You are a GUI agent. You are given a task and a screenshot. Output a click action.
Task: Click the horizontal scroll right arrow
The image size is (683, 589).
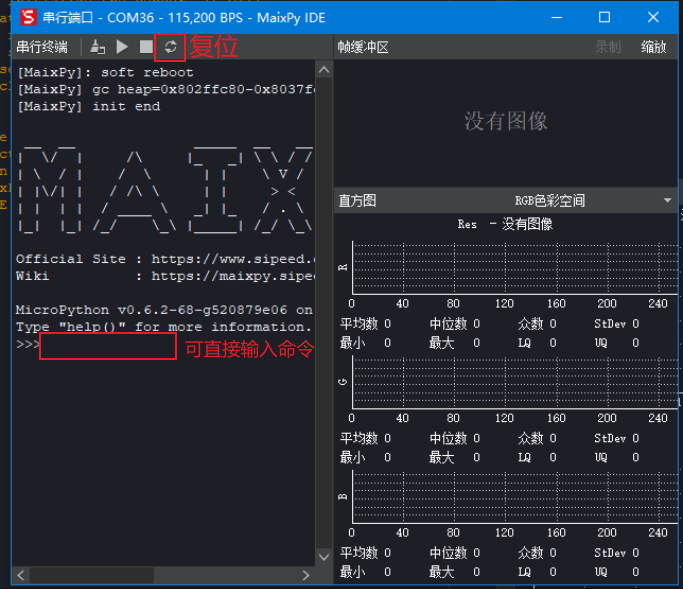point(306,575)
